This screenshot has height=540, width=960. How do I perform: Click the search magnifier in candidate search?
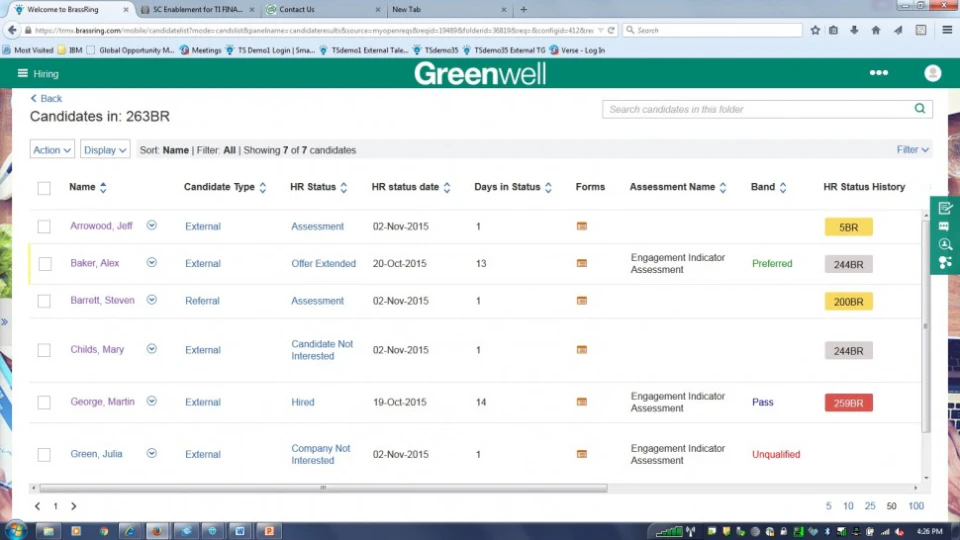pyautogui.click(x=919, y=109)
